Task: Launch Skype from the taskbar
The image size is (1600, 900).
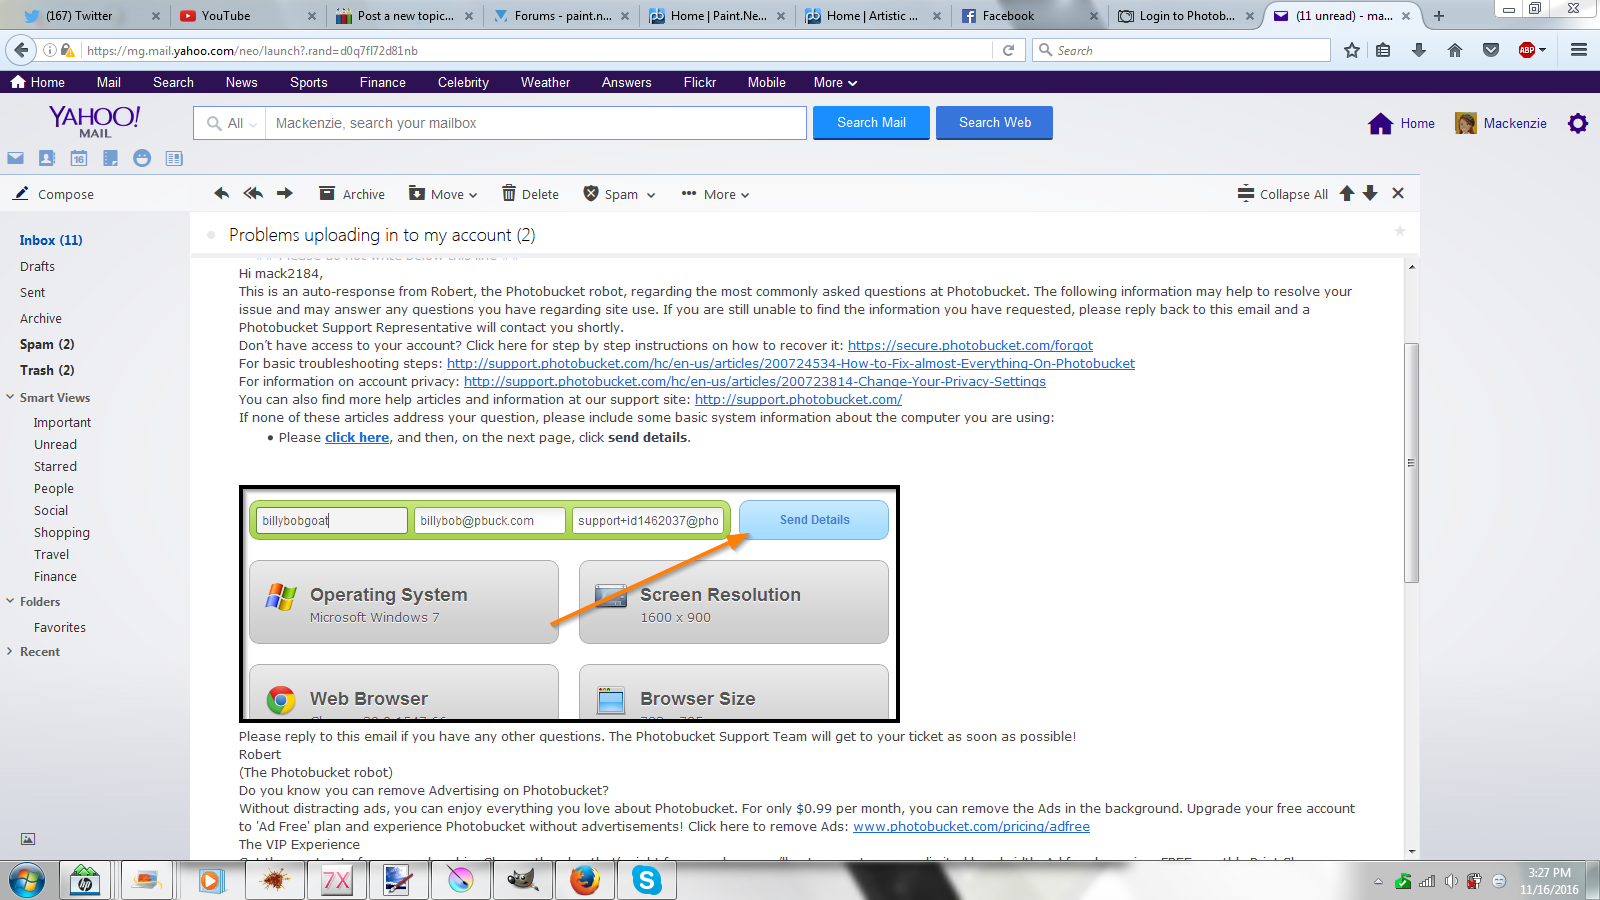Action: pos(647,880)
